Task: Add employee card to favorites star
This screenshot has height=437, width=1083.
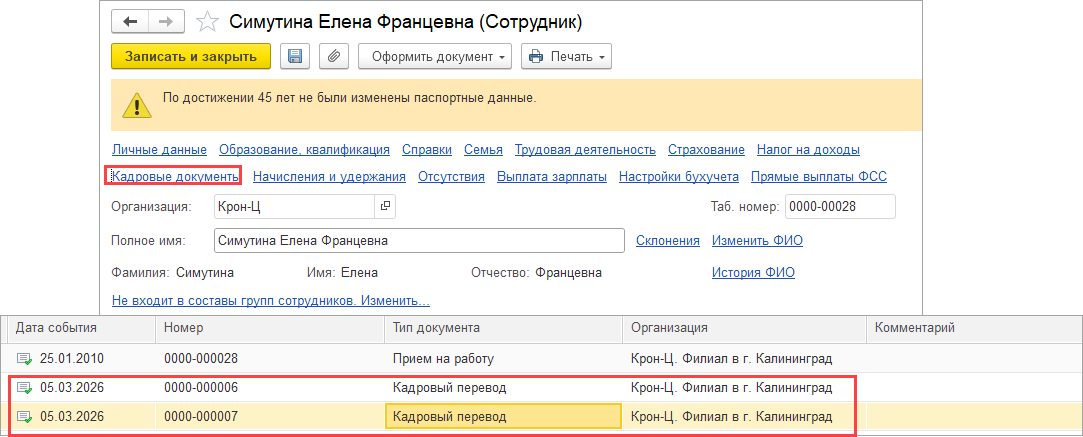Action: pyautogui.click(x=208, y=22)
